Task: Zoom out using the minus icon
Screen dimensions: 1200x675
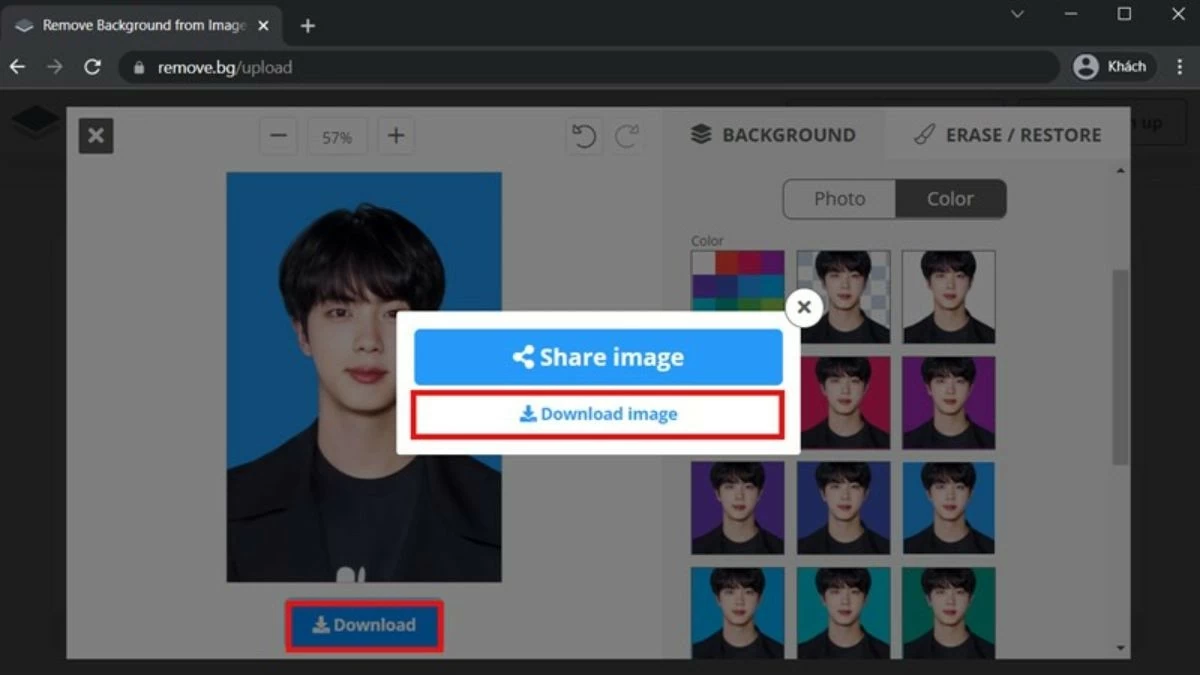Action: [x=278, y=136]
